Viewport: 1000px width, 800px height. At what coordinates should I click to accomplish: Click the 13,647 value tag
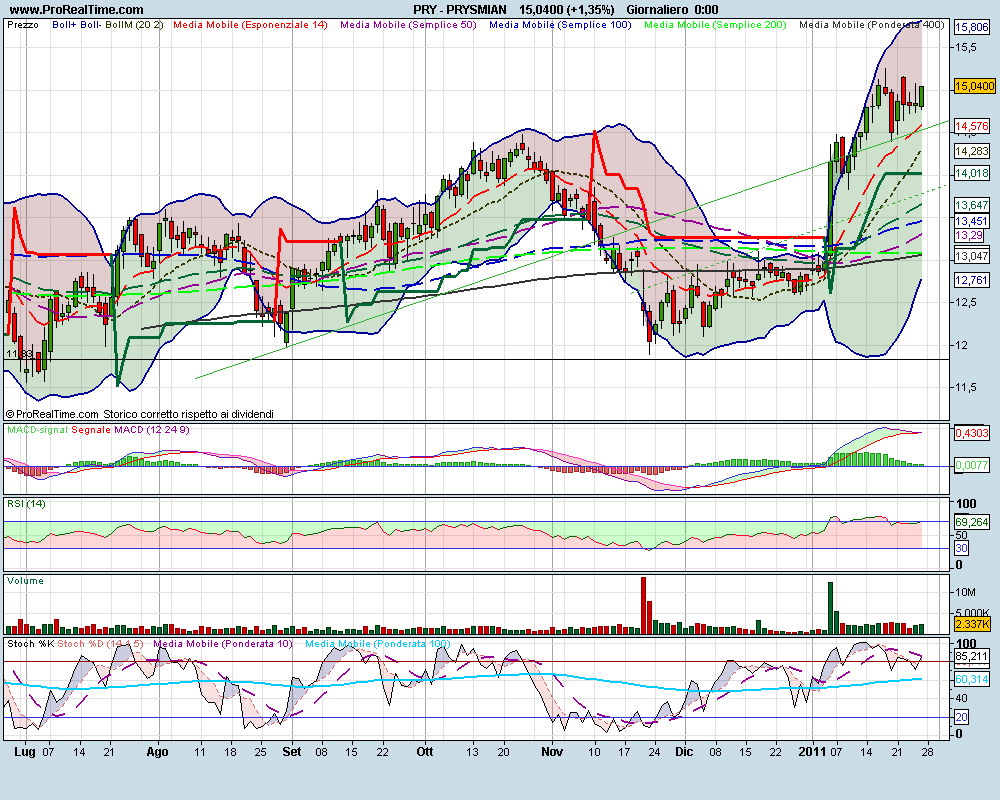click(x=972, y=205)
